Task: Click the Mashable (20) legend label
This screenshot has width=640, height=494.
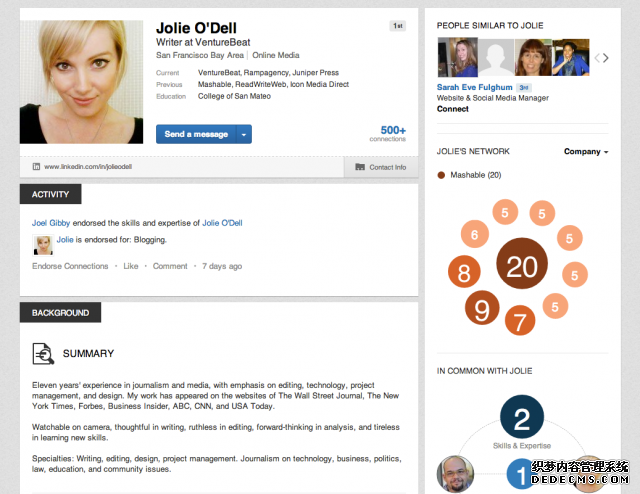Action: tap(476, 175)
